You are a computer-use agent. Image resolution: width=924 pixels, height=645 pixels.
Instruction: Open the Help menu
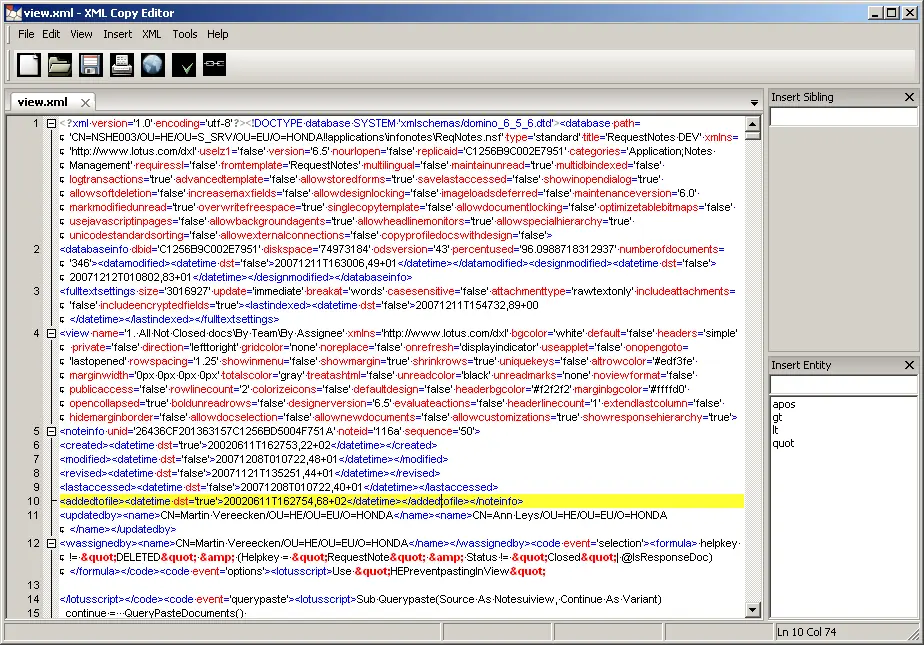coord(217,34)
